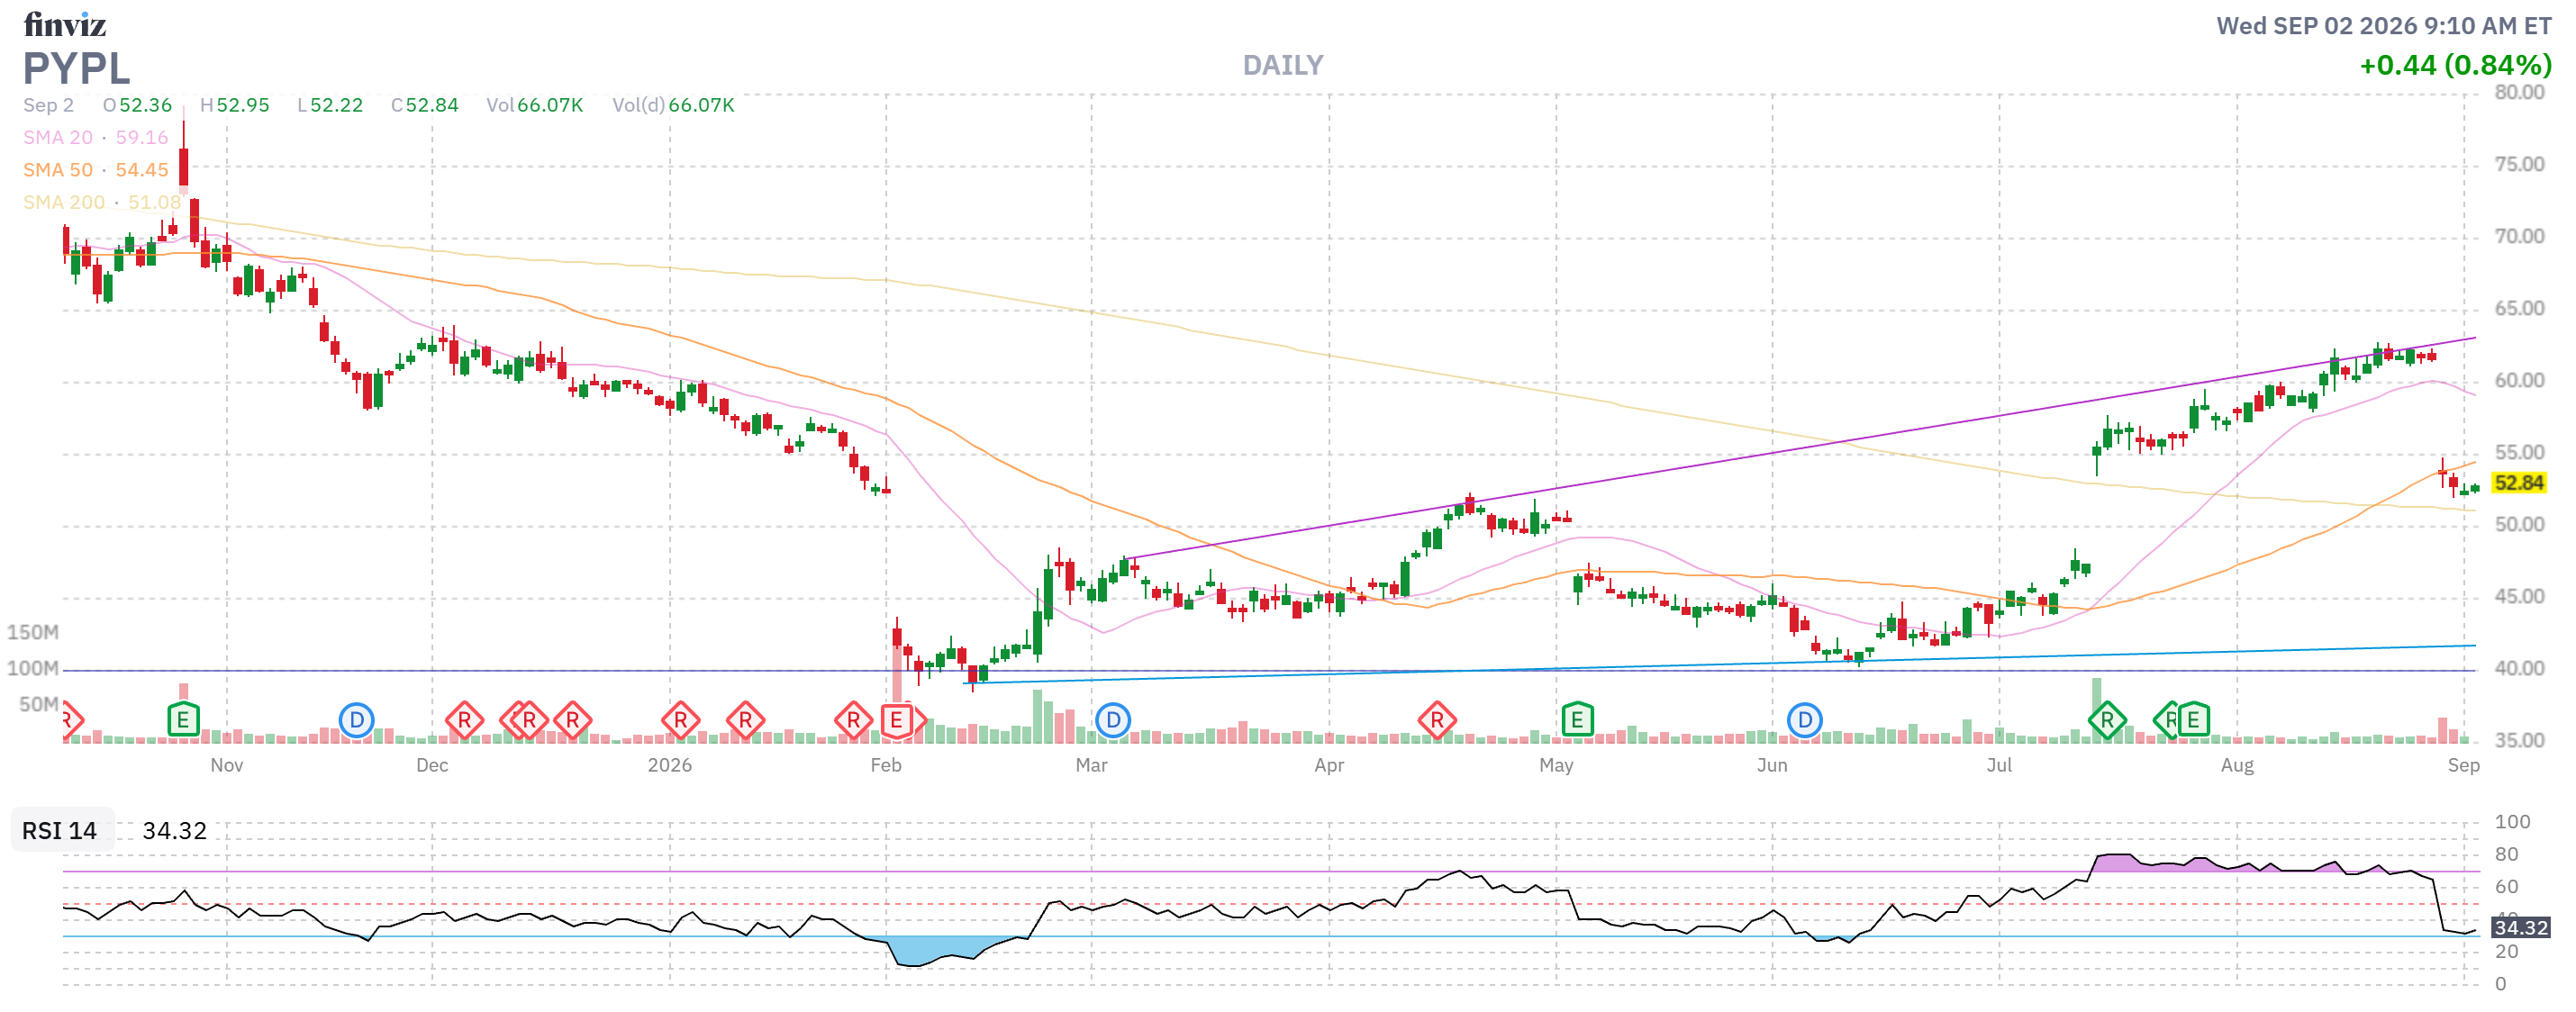Select the low value 52.22
The image size is (2576, 1012).
(337, 105)
